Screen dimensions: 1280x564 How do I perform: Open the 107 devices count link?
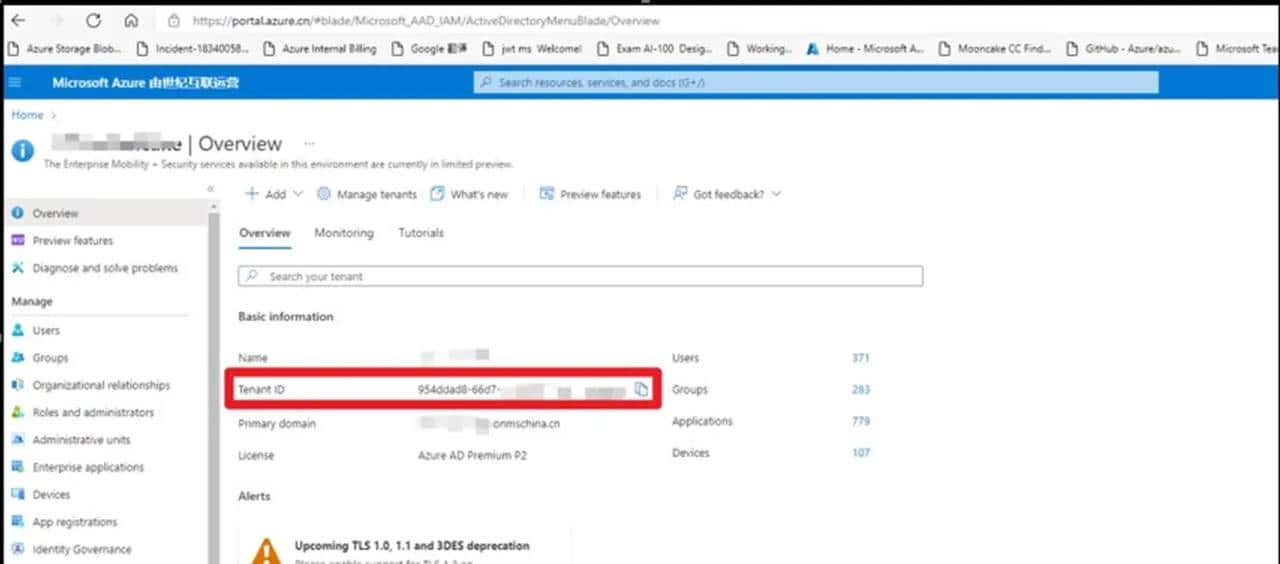pos(860,453)
